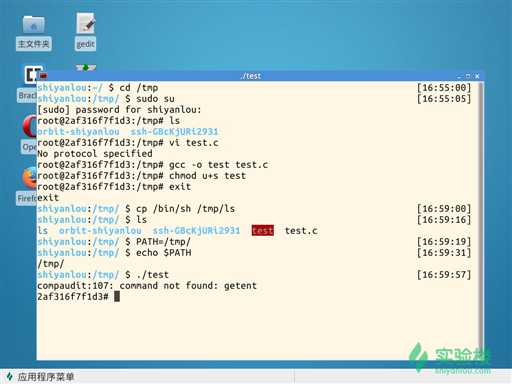Click 'chmod u+s test' command text

coord(207,176)
